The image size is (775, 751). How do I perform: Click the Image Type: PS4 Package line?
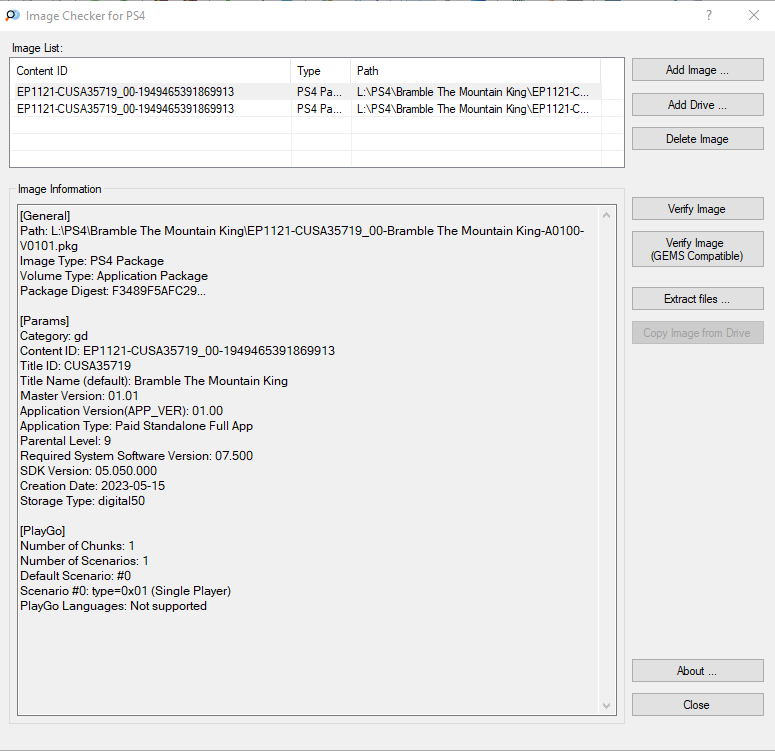click(x=92, y=261)
